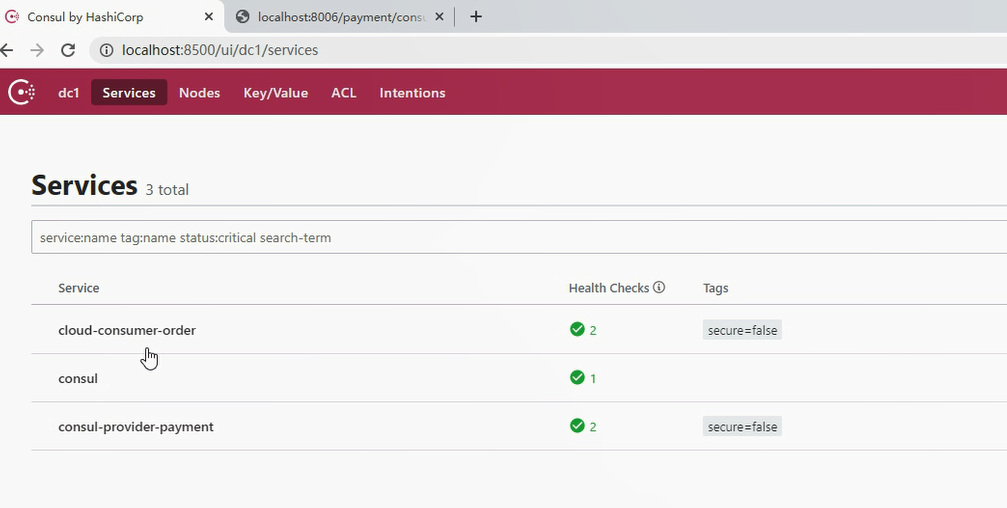Focus the services search filter field
The image size is (1007, 508).
519,237
